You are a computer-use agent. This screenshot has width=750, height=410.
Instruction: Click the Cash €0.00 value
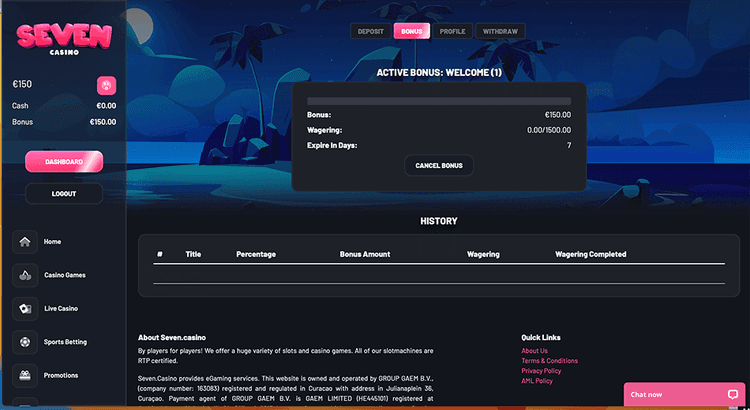106,106
